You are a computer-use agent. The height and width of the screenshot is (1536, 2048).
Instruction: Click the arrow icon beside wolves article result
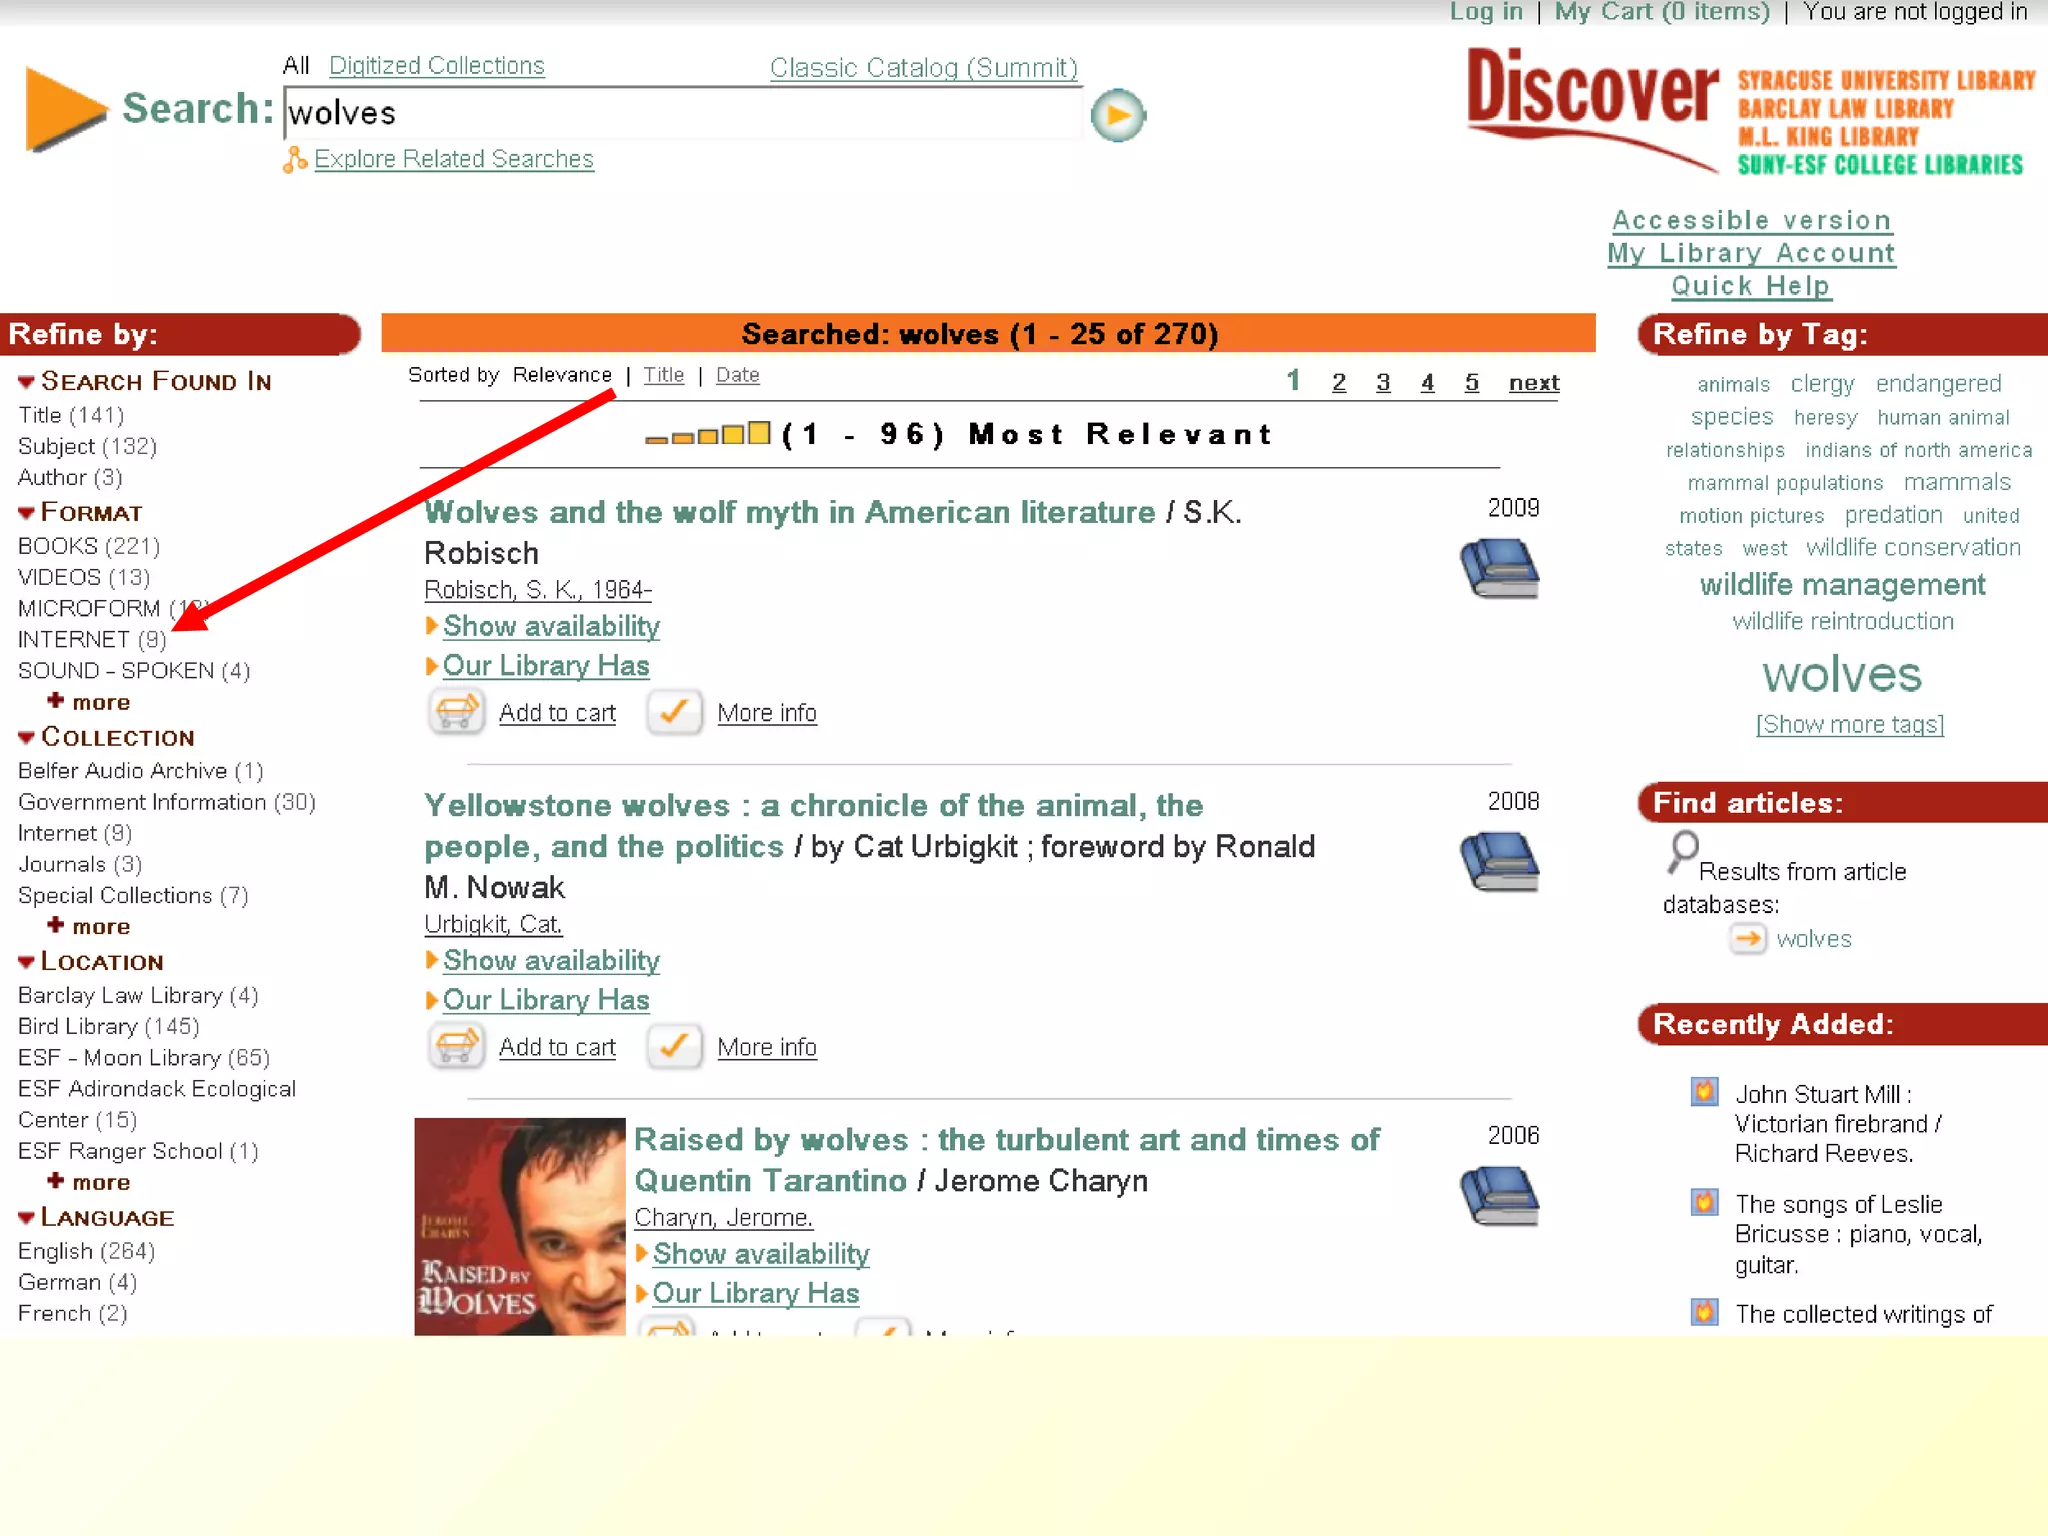coord(1747,939)
